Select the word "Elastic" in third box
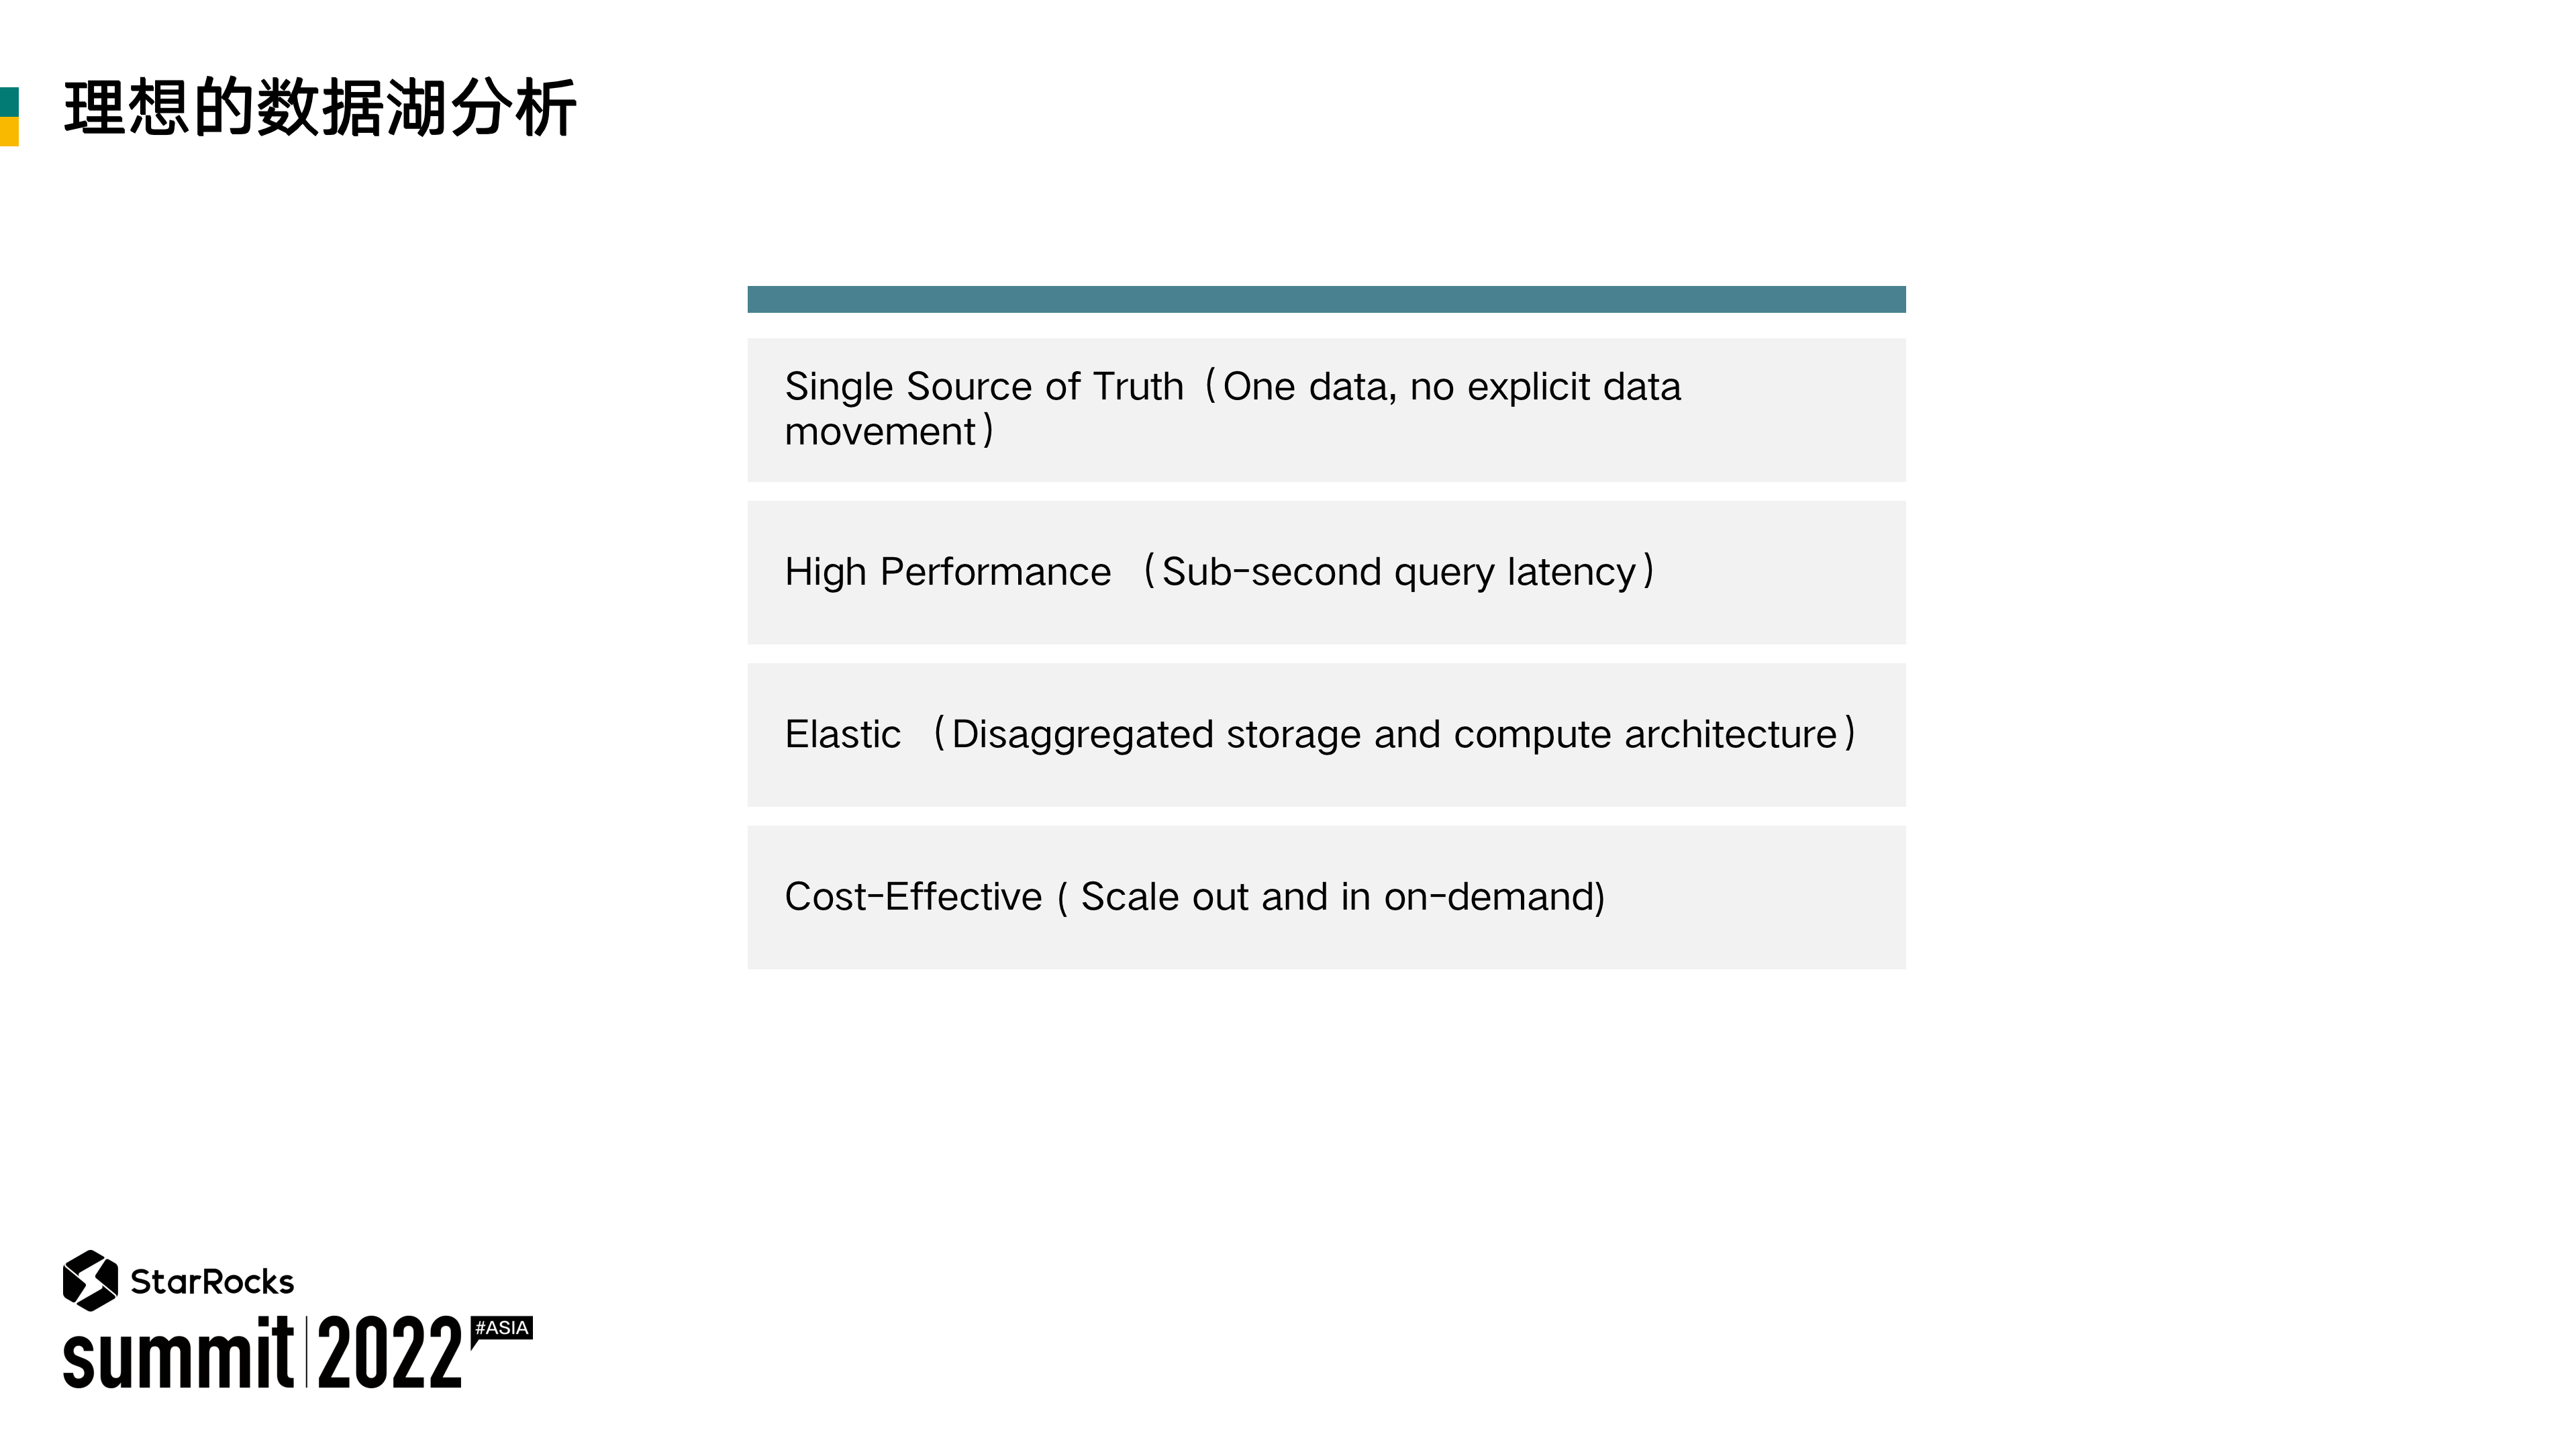 point(842,735)
